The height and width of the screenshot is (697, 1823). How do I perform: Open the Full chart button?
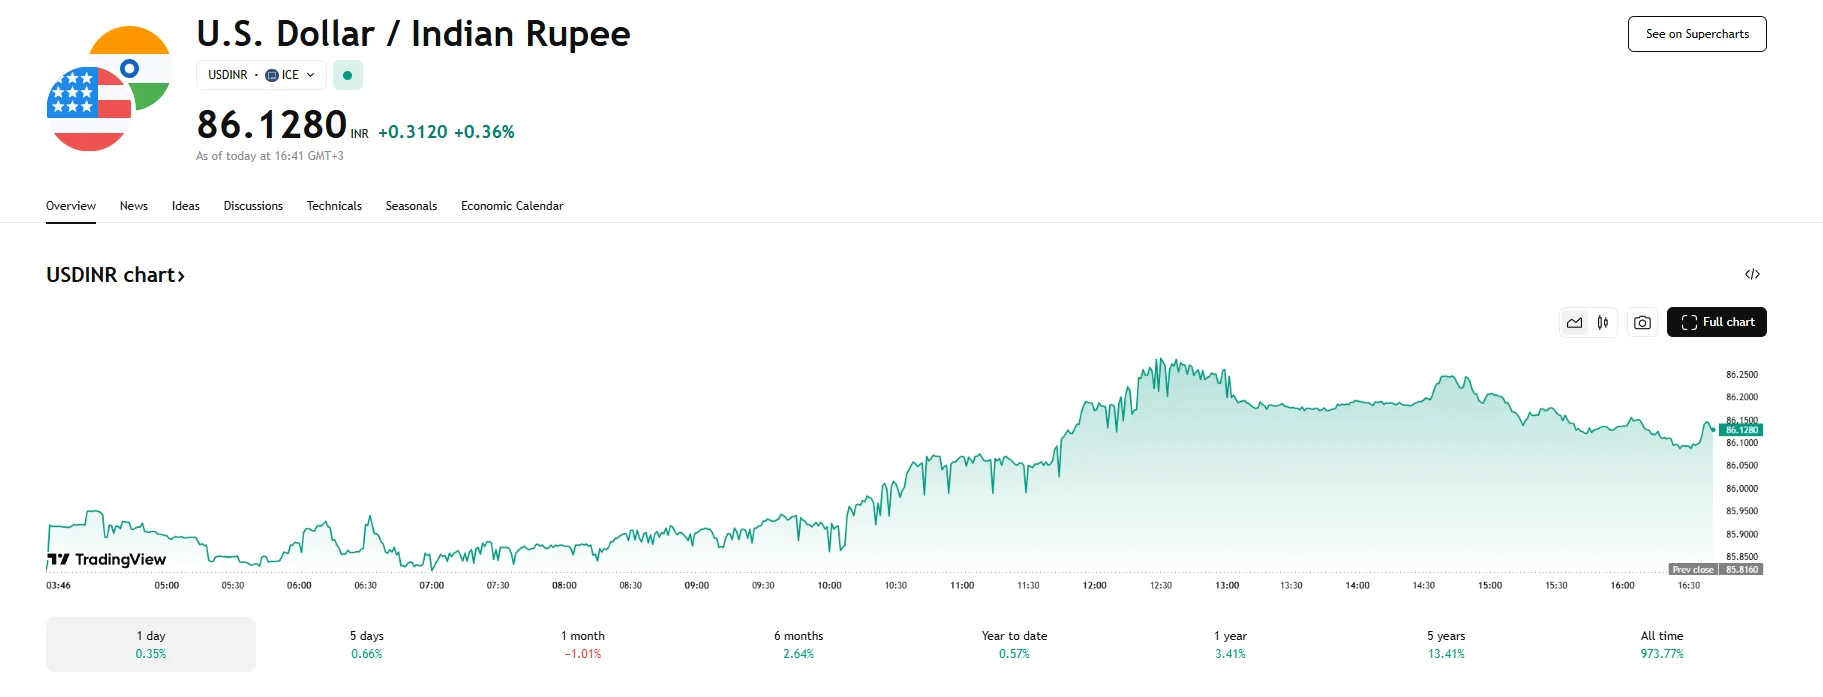pyautogui.click(x=1716, y=322)
